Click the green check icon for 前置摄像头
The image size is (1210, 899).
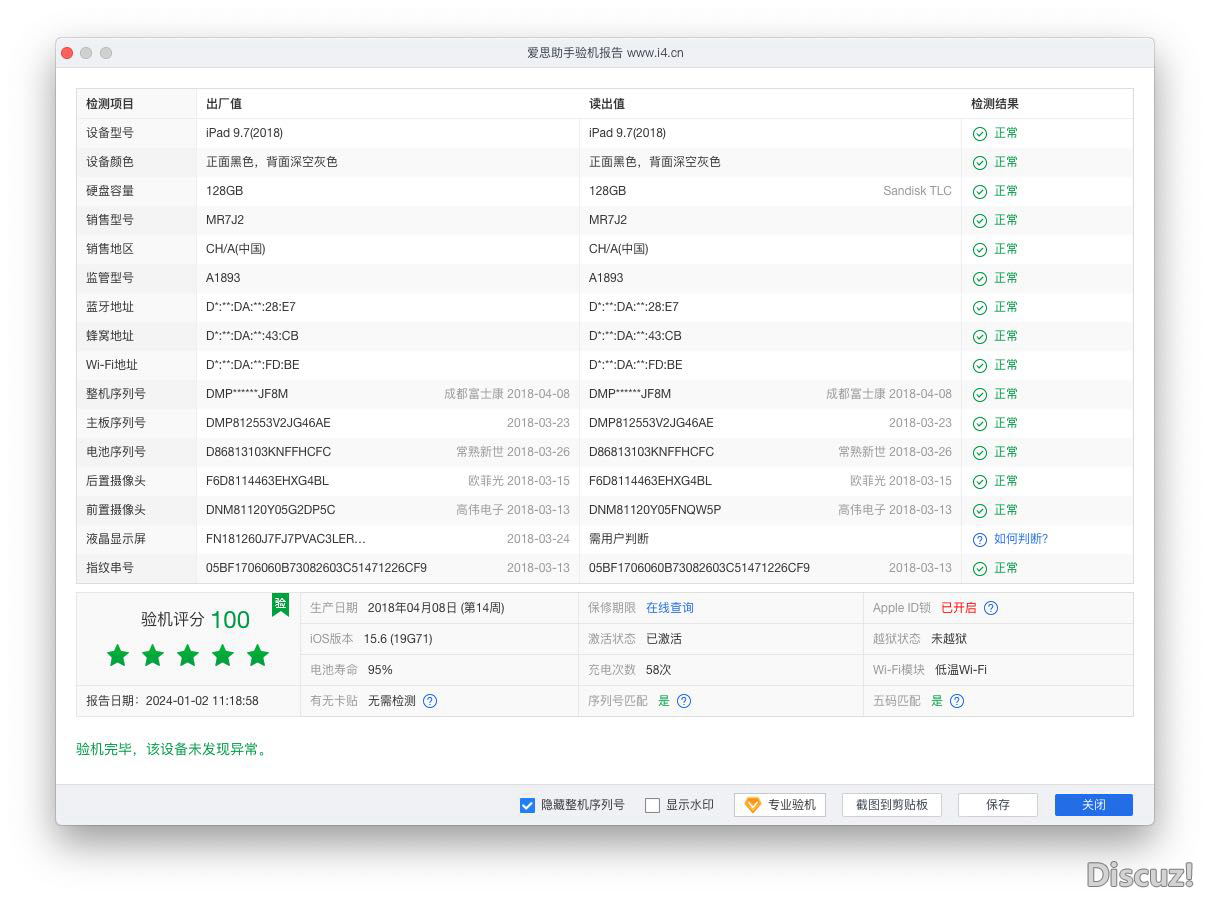(980, 510)
